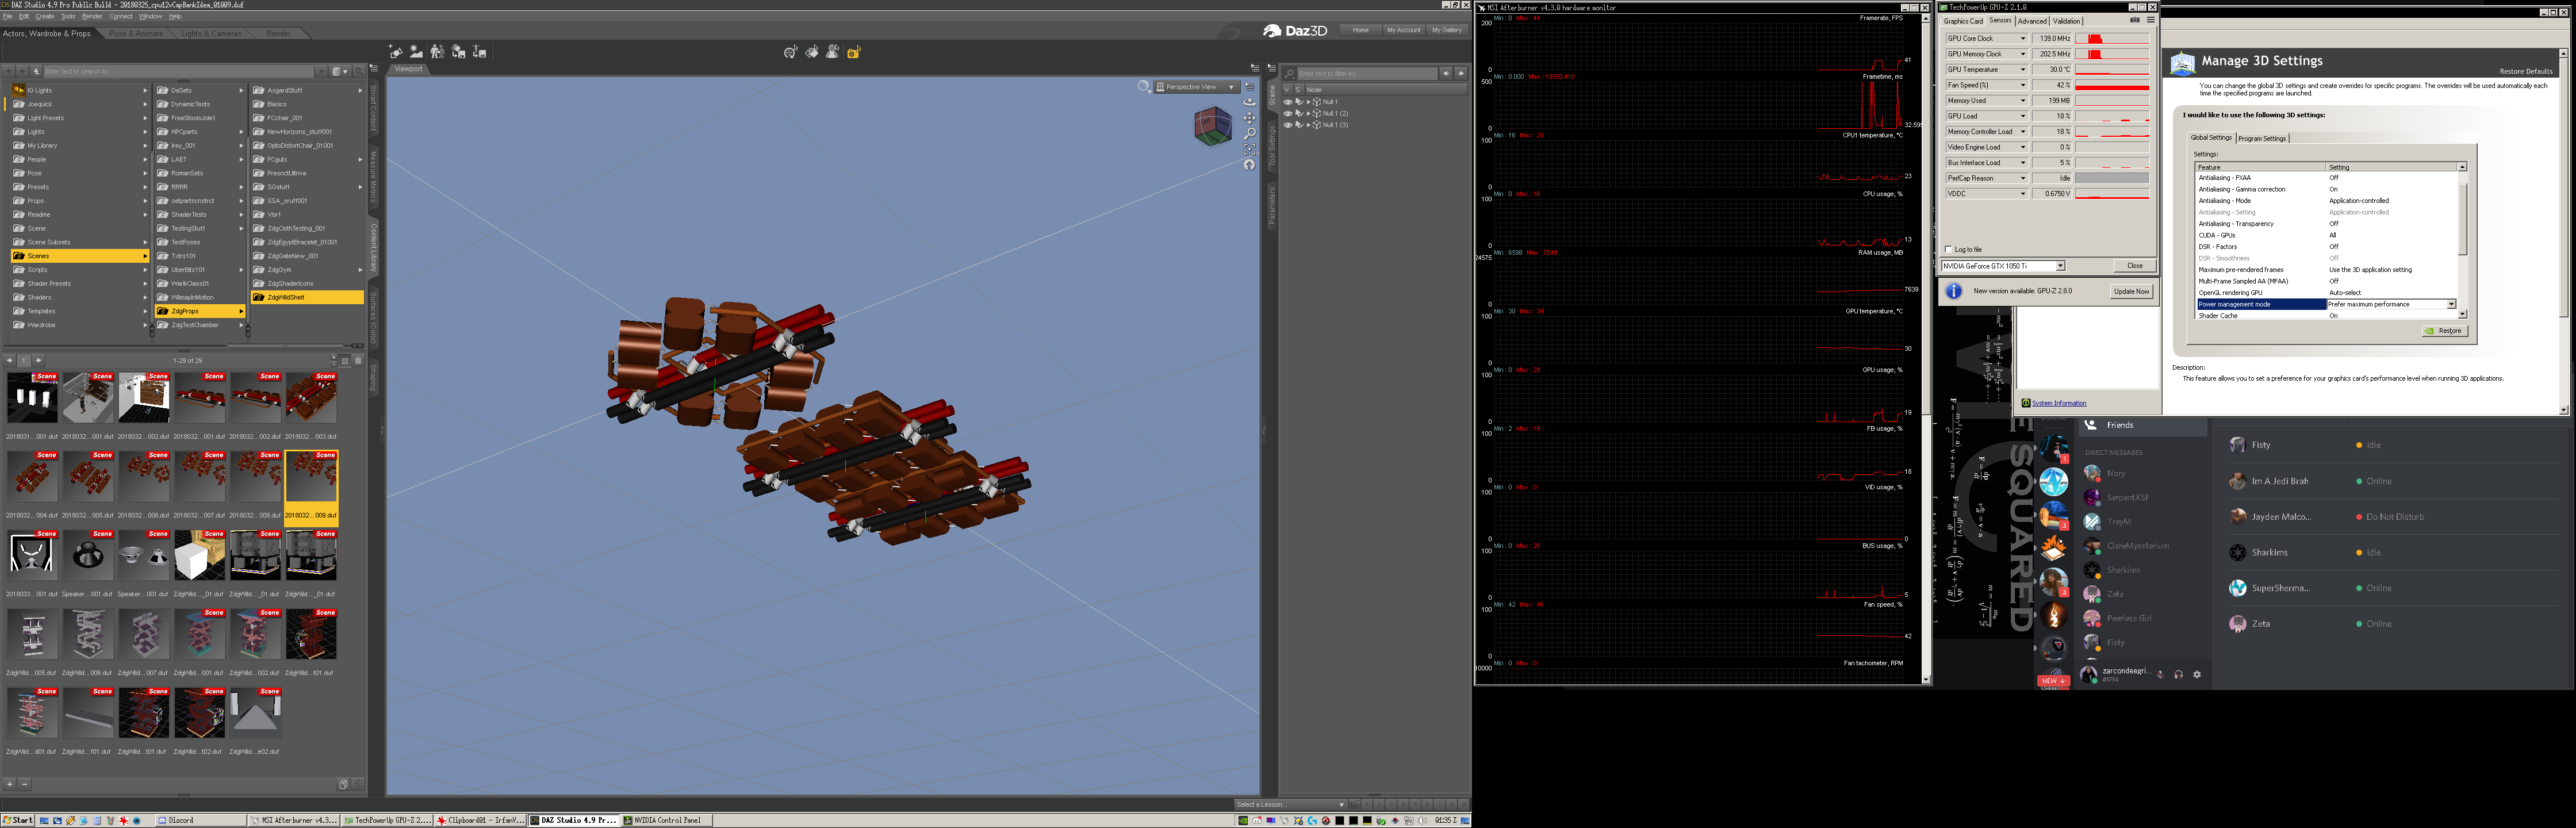2576x828 pixels.
Task: Toggle visibility of Null 1 (3) node
Action: pyautogui.click(x=1288, y=125)
